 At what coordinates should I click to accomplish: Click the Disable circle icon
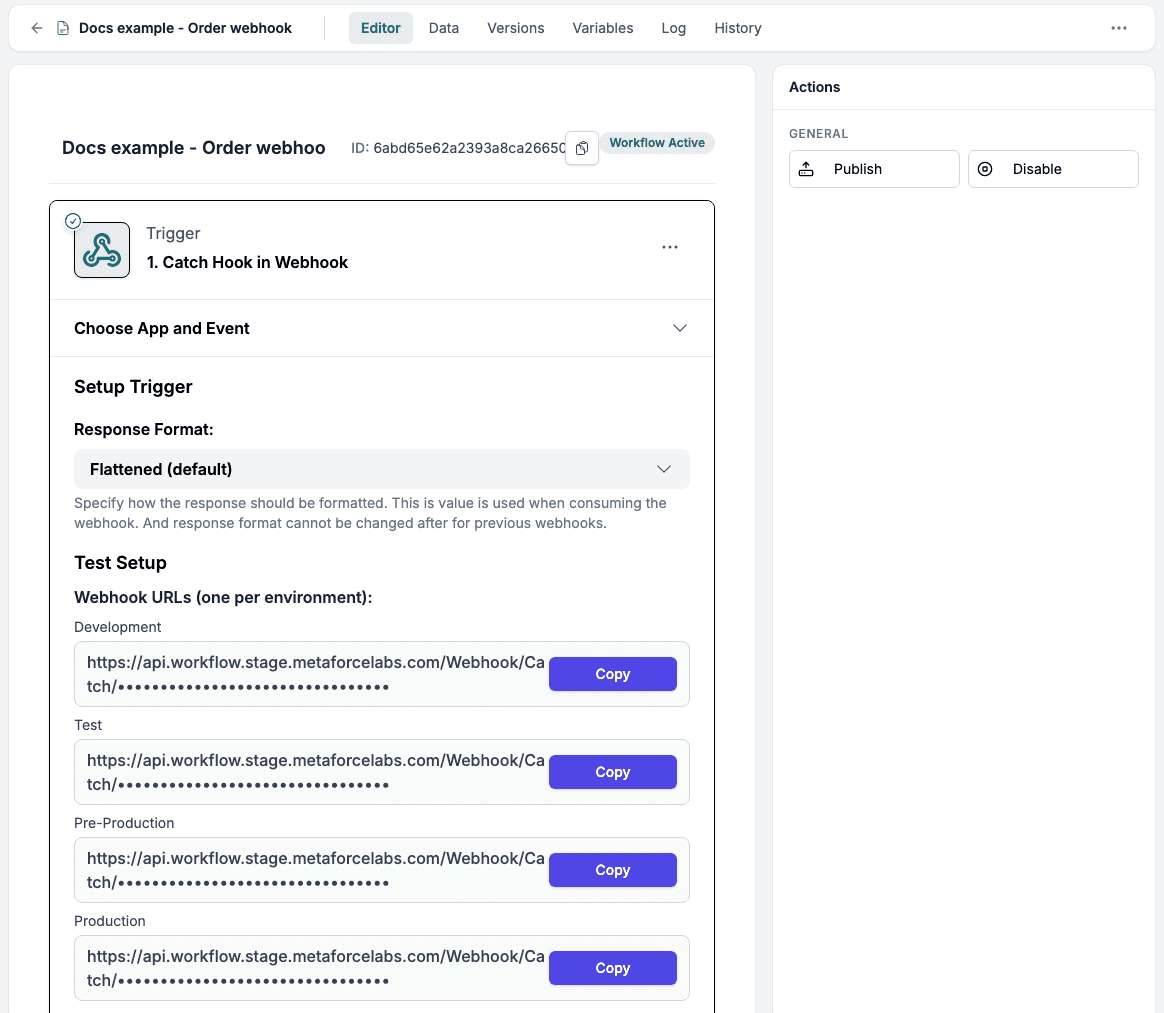pos(985,169)
